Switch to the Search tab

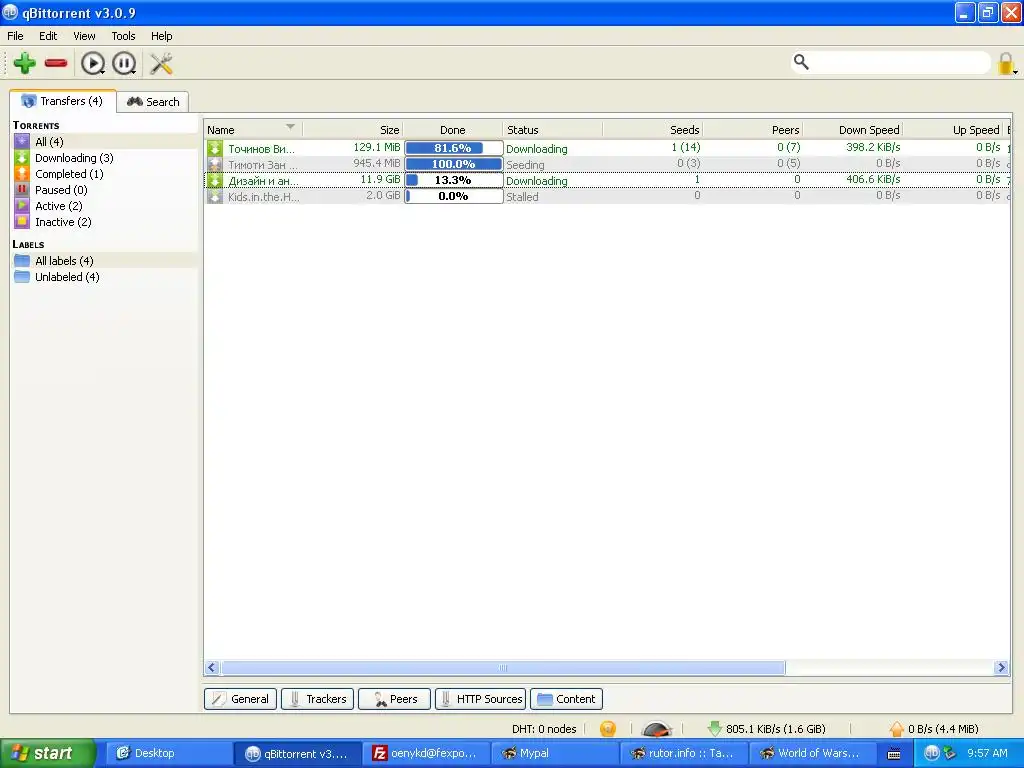click(153, 102)
